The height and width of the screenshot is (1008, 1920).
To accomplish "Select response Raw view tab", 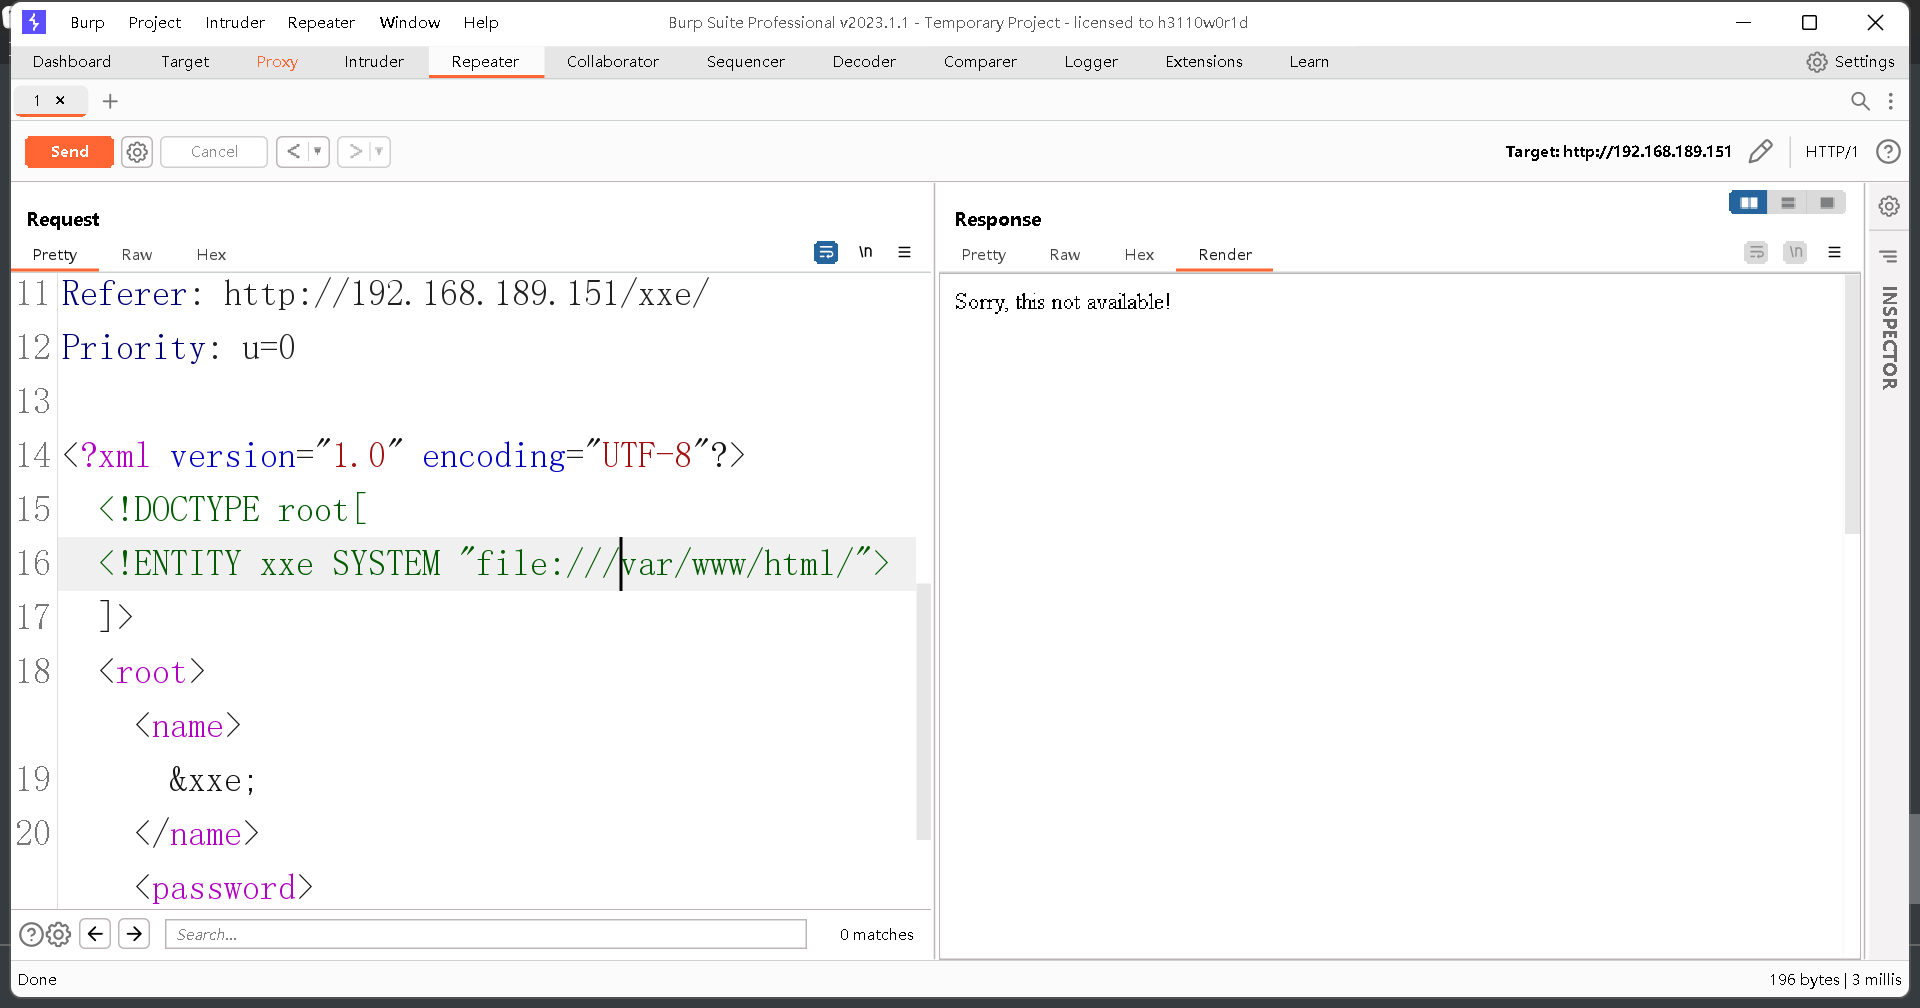I will point(1065,255).
